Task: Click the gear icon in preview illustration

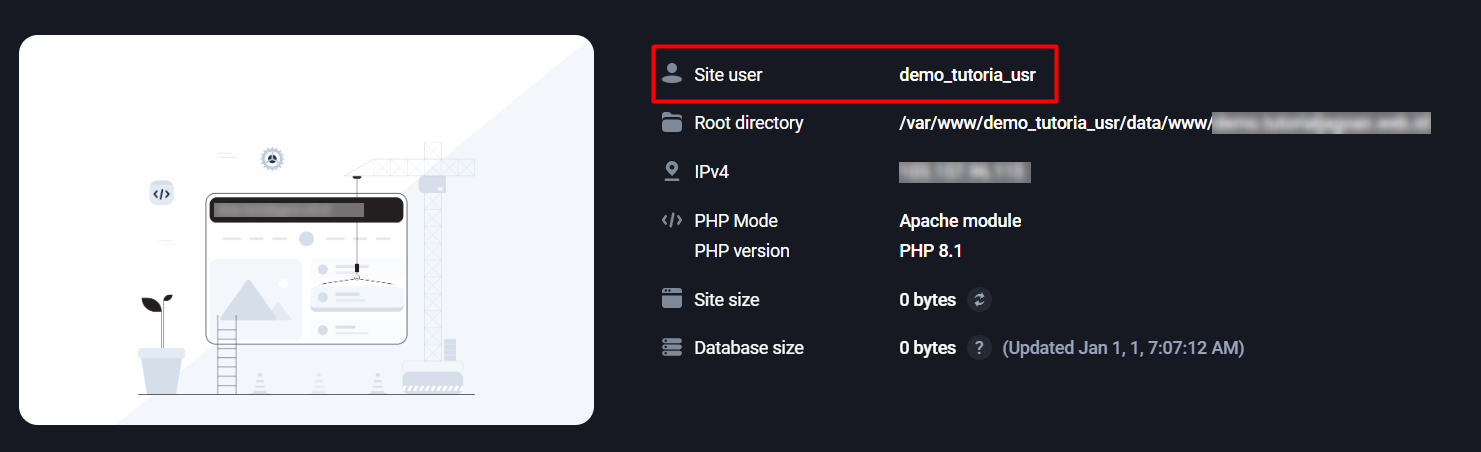Action: 272,158
